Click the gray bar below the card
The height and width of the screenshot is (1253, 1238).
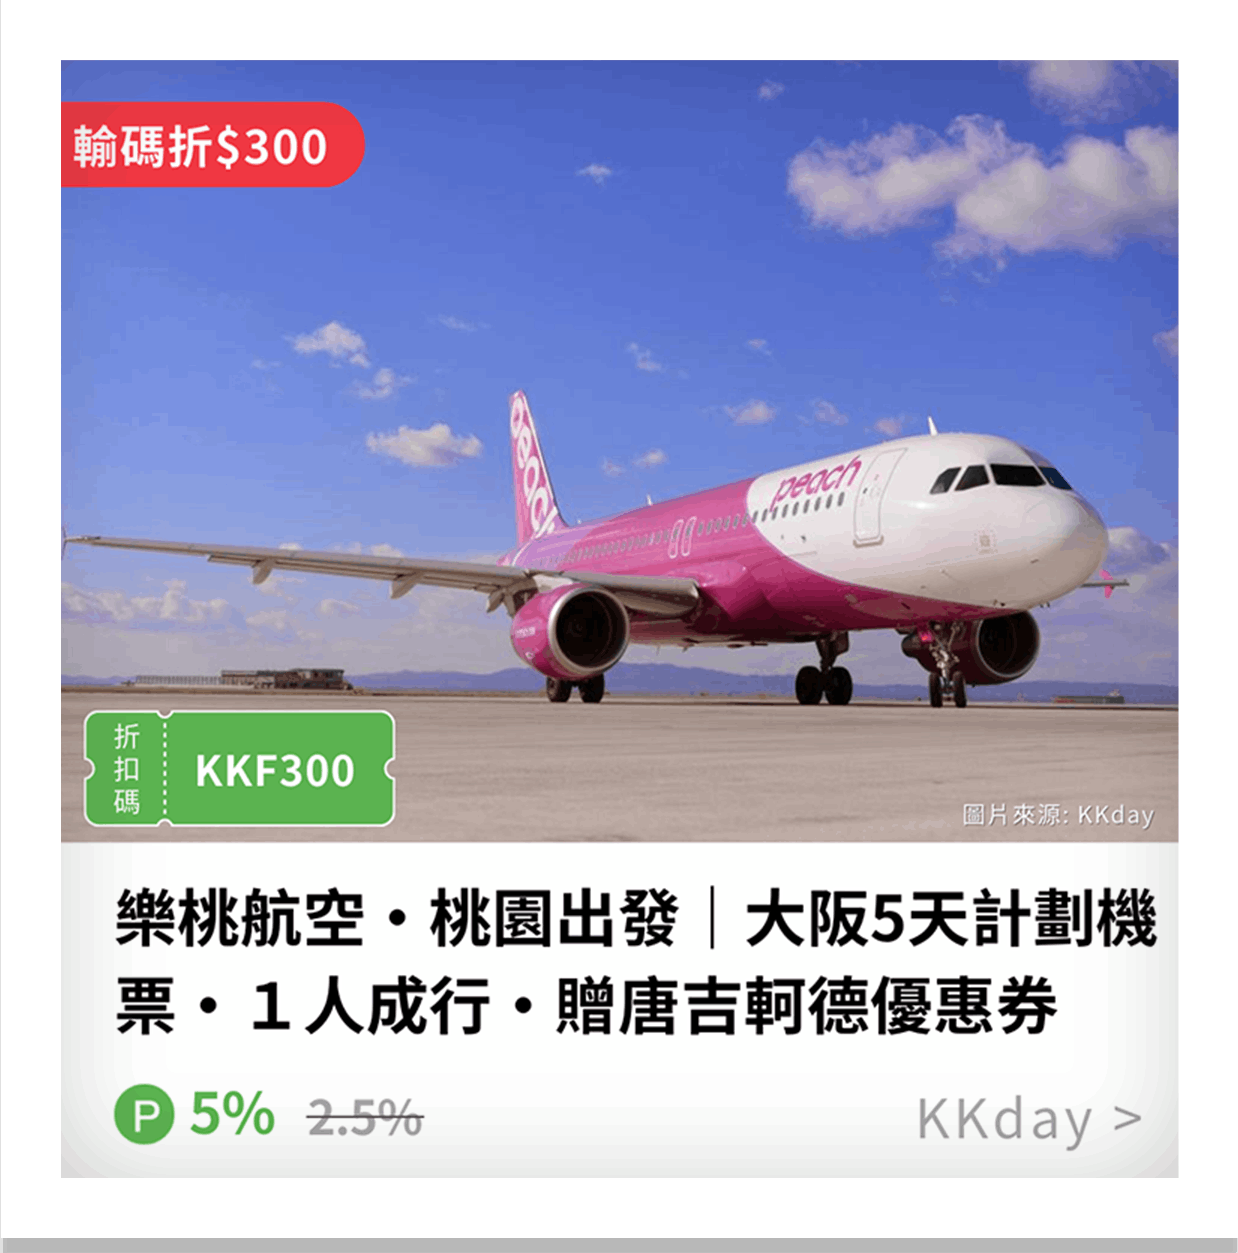(x=619, y=1245)
